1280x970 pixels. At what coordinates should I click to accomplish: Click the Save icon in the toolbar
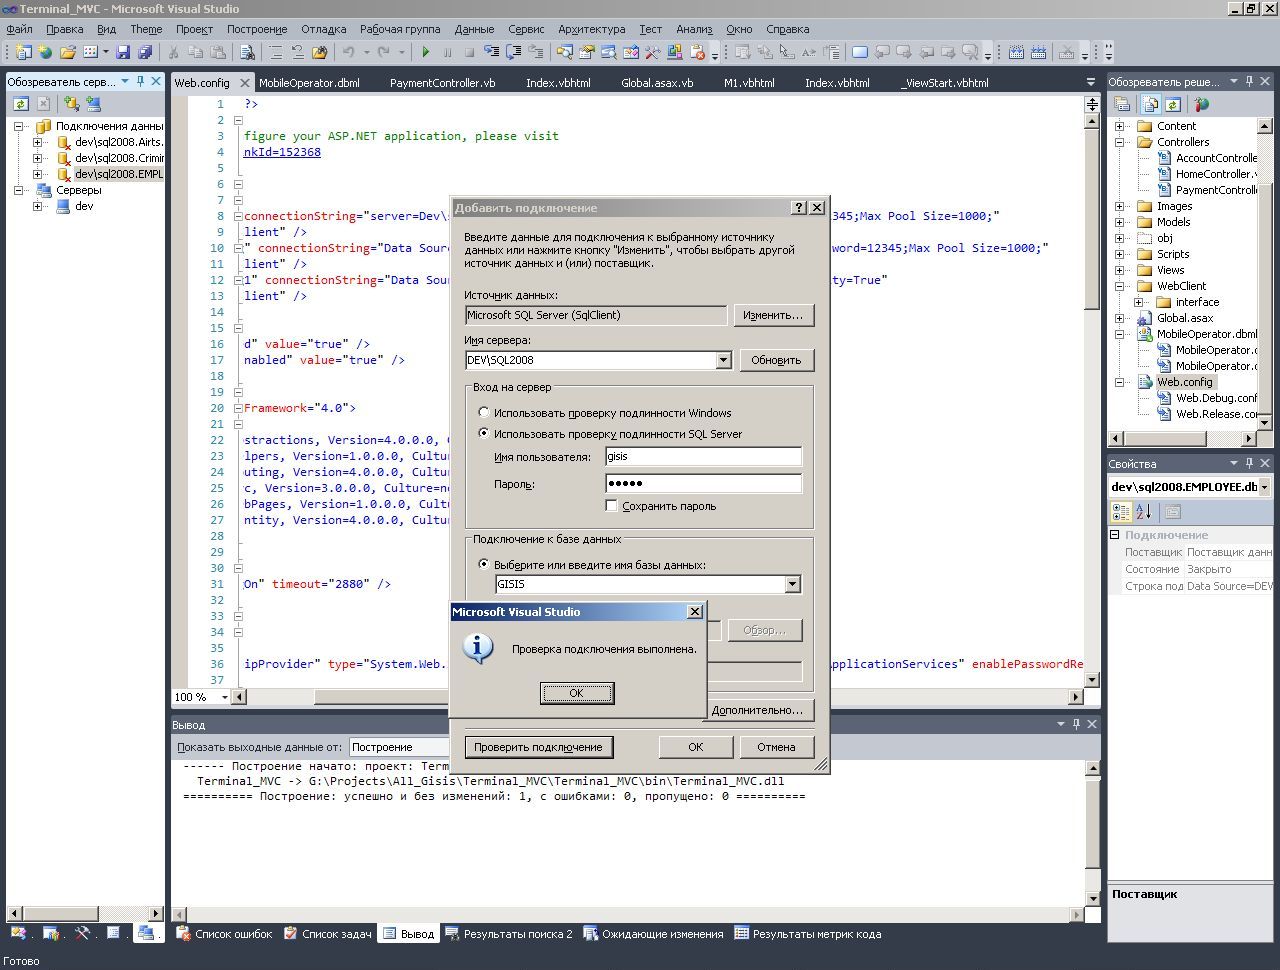click(123, 52)
